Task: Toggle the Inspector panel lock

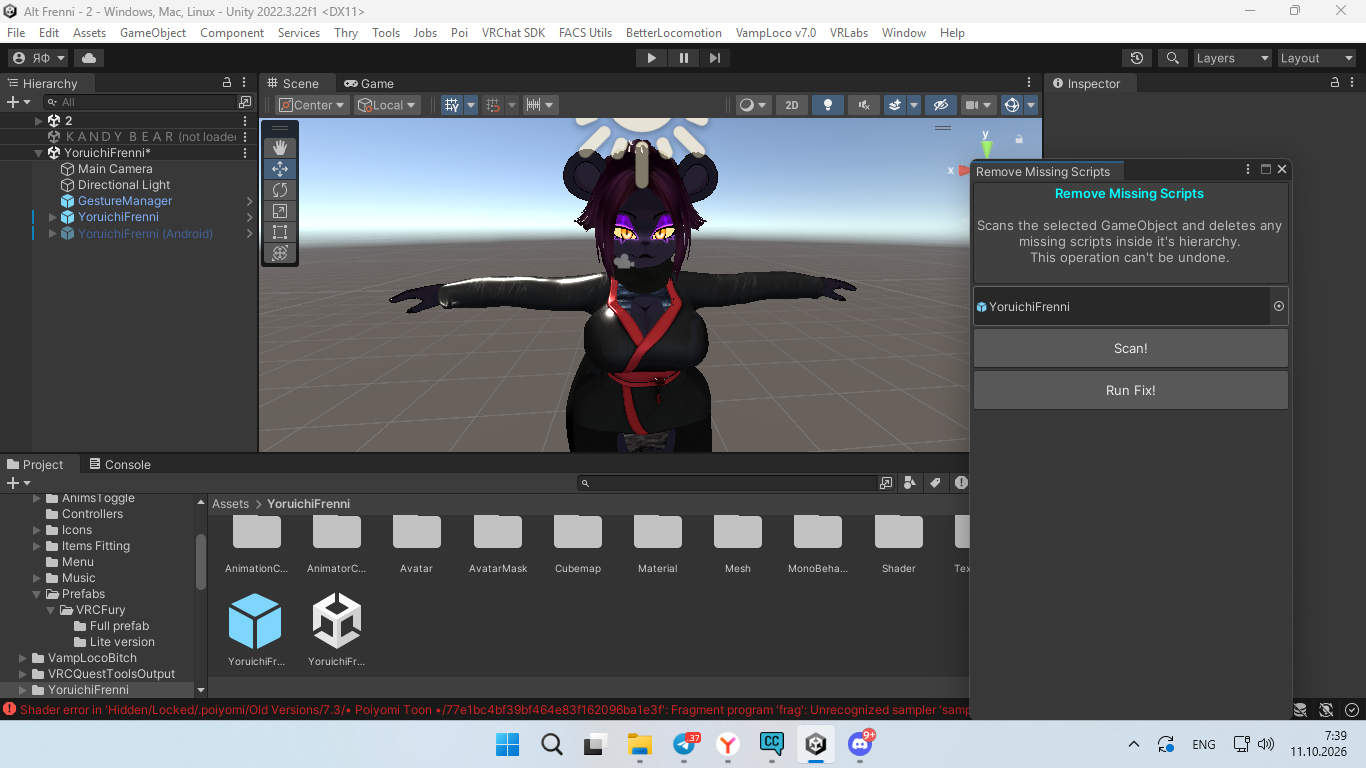Action: (x=1334, y=83)
